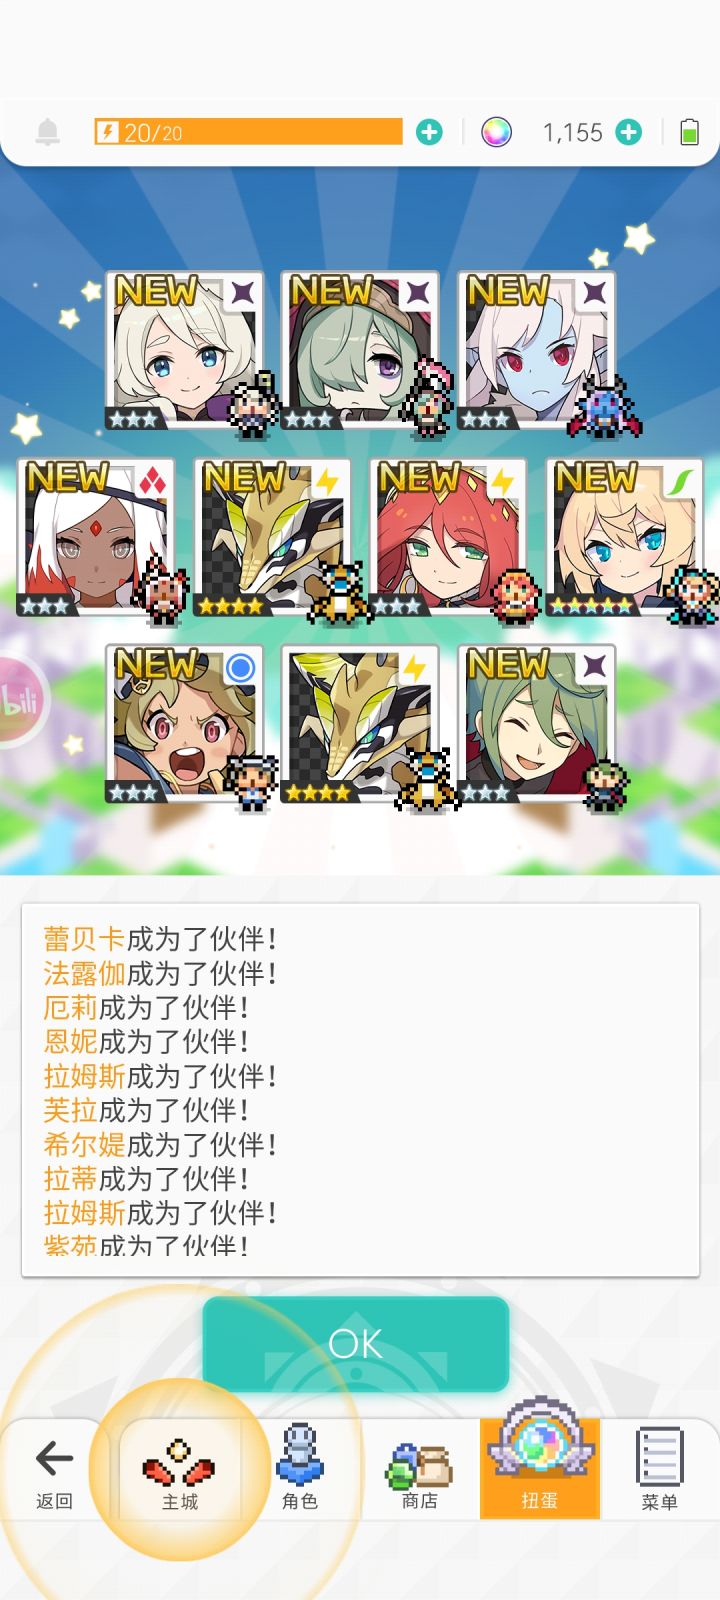
Task: Add gems with the plus button
Action: point(628,132)
